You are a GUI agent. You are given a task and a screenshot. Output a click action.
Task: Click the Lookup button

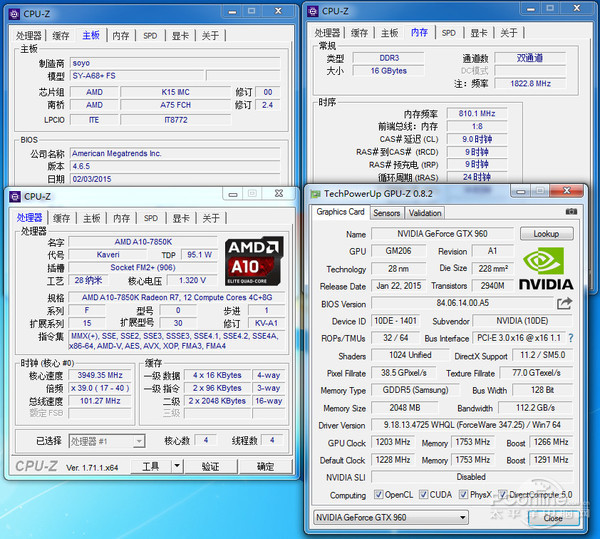(x=545, y=234)
